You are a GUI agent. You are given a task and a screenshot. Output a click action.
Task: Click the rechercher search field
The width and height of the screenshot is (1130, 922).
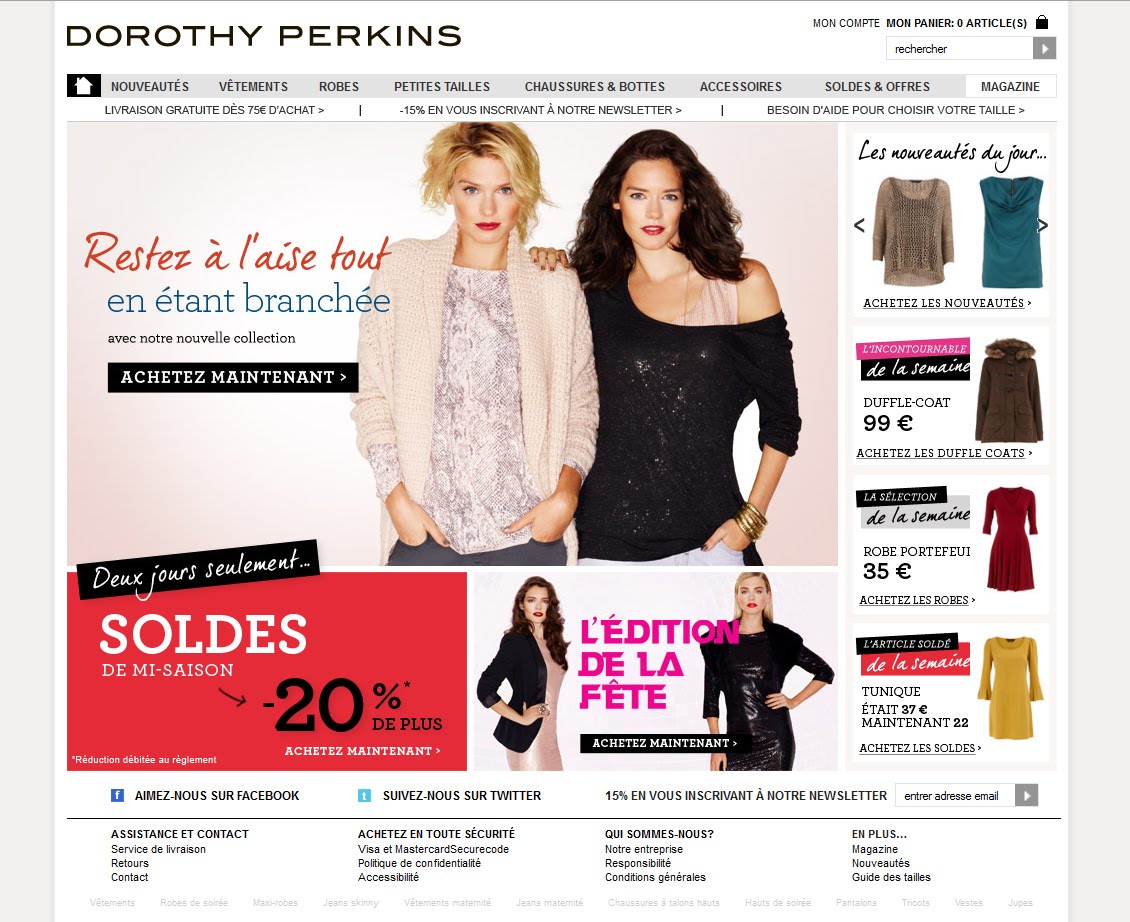pyautogui.click(x=959, y=48)
